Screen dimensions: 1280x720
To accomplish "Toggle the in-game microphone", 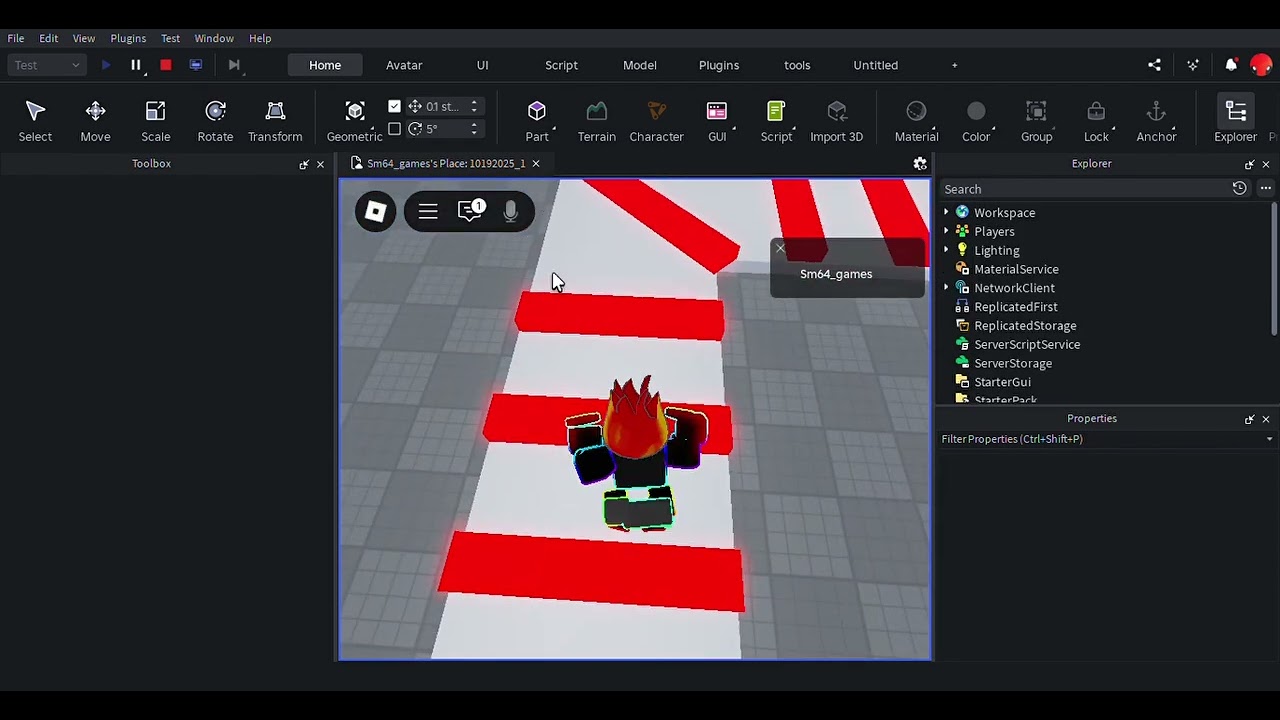I will pyautogui.click(x=510, y=211).
